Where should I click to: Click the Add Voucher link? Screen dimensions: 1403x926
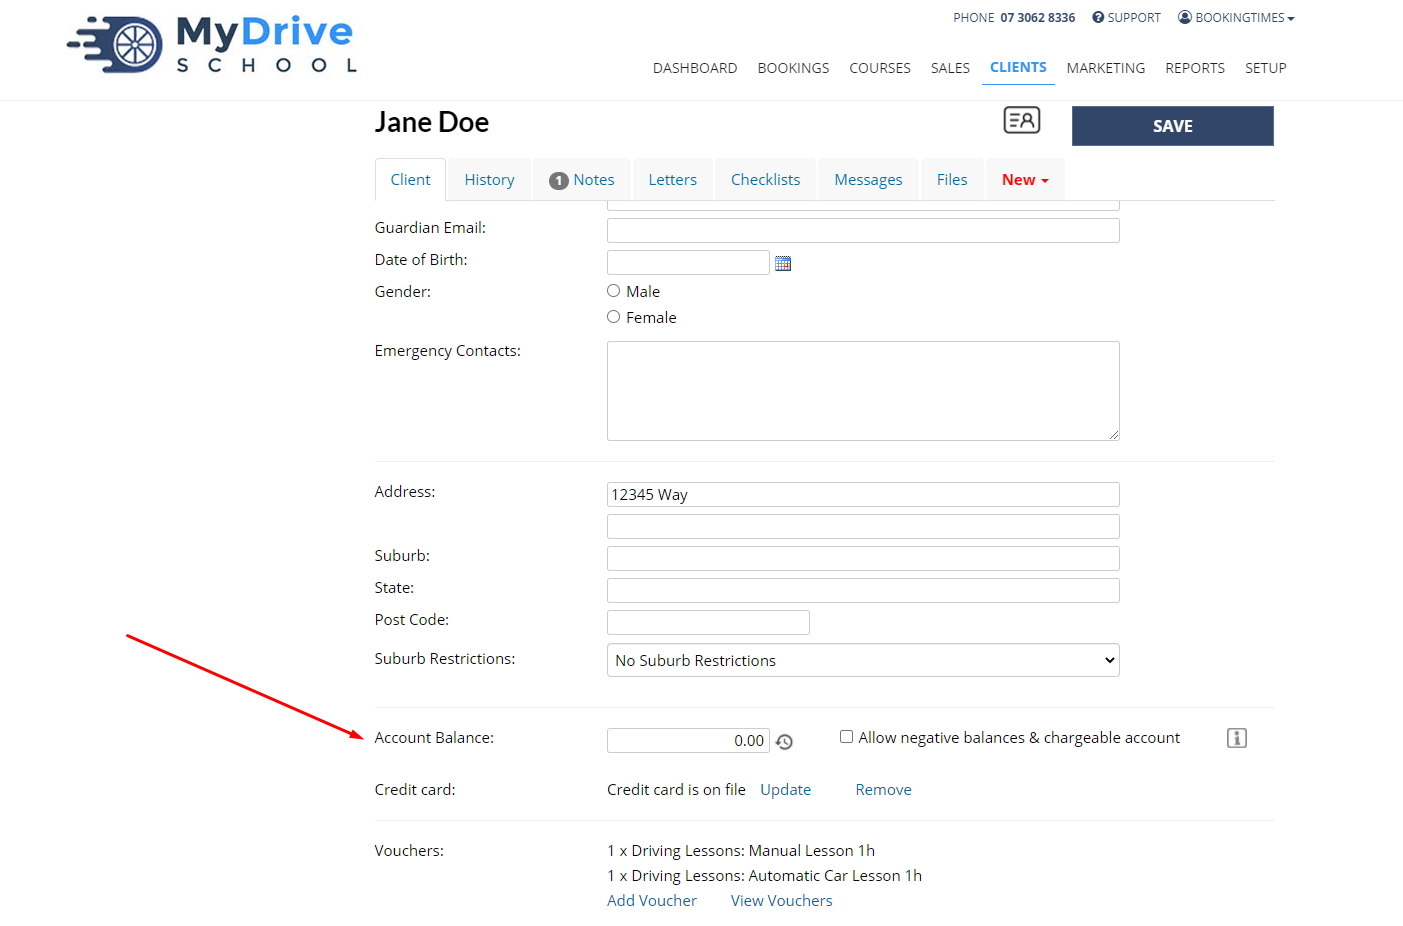click(652, 901)
